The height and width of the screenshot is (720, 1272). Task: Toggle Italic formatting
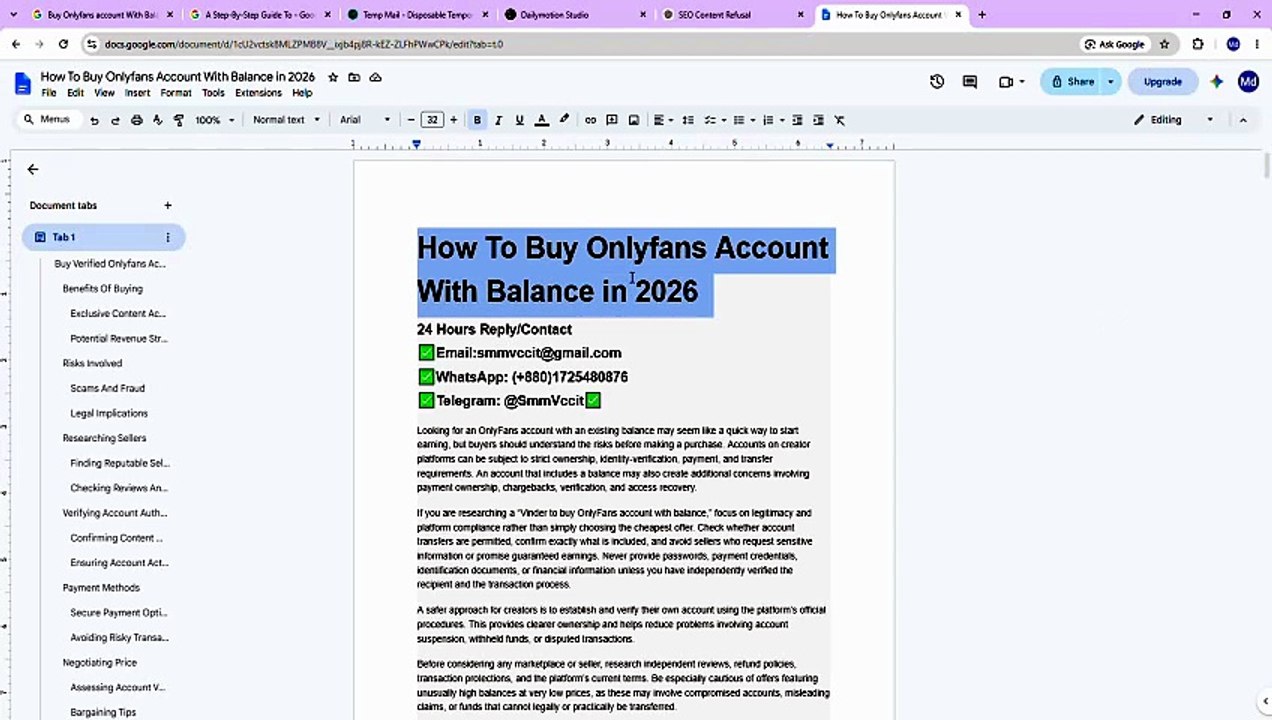point(498,120)
